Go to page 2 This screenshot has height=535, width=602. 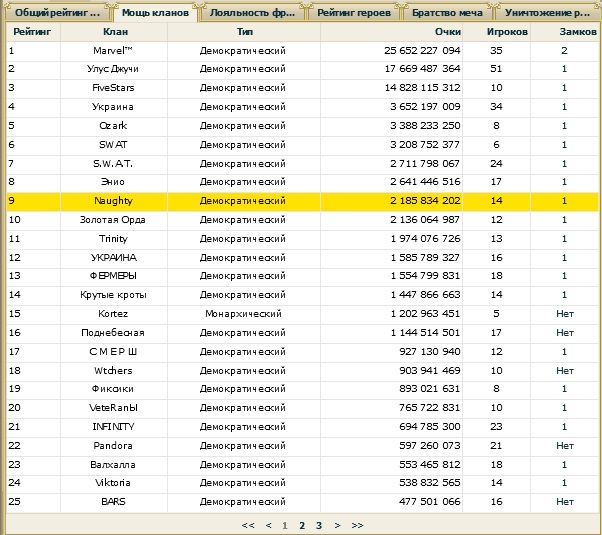point(302,525)
